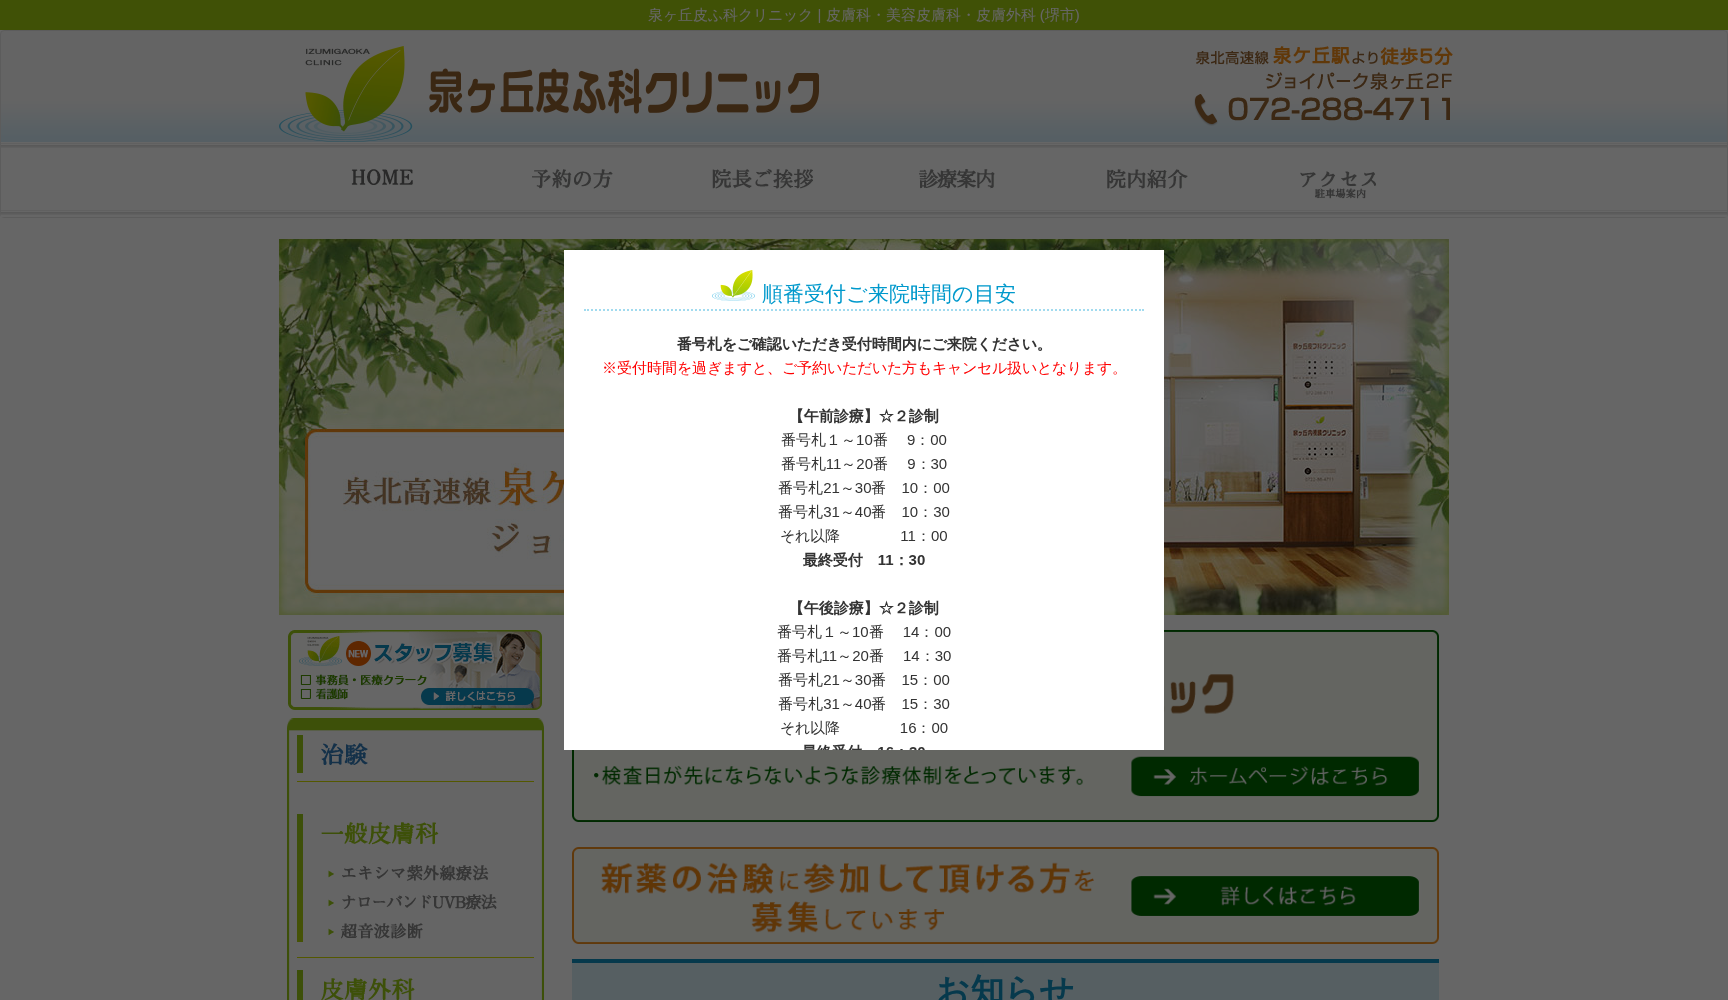Check the 看護師 checkbox

(304, 693)
